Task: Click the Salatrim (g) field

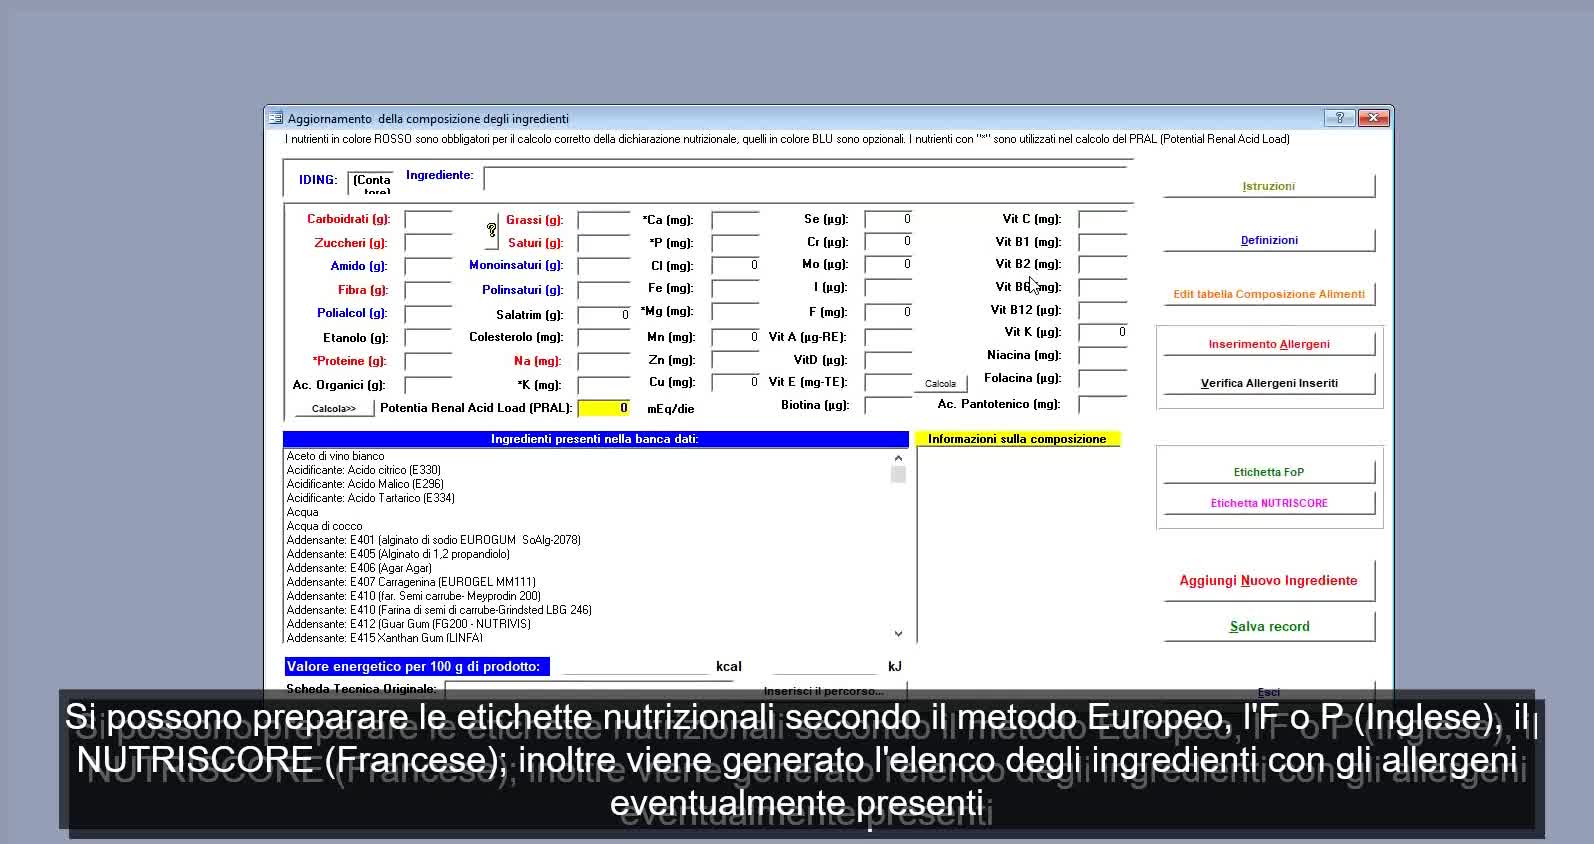Action: 604,315
